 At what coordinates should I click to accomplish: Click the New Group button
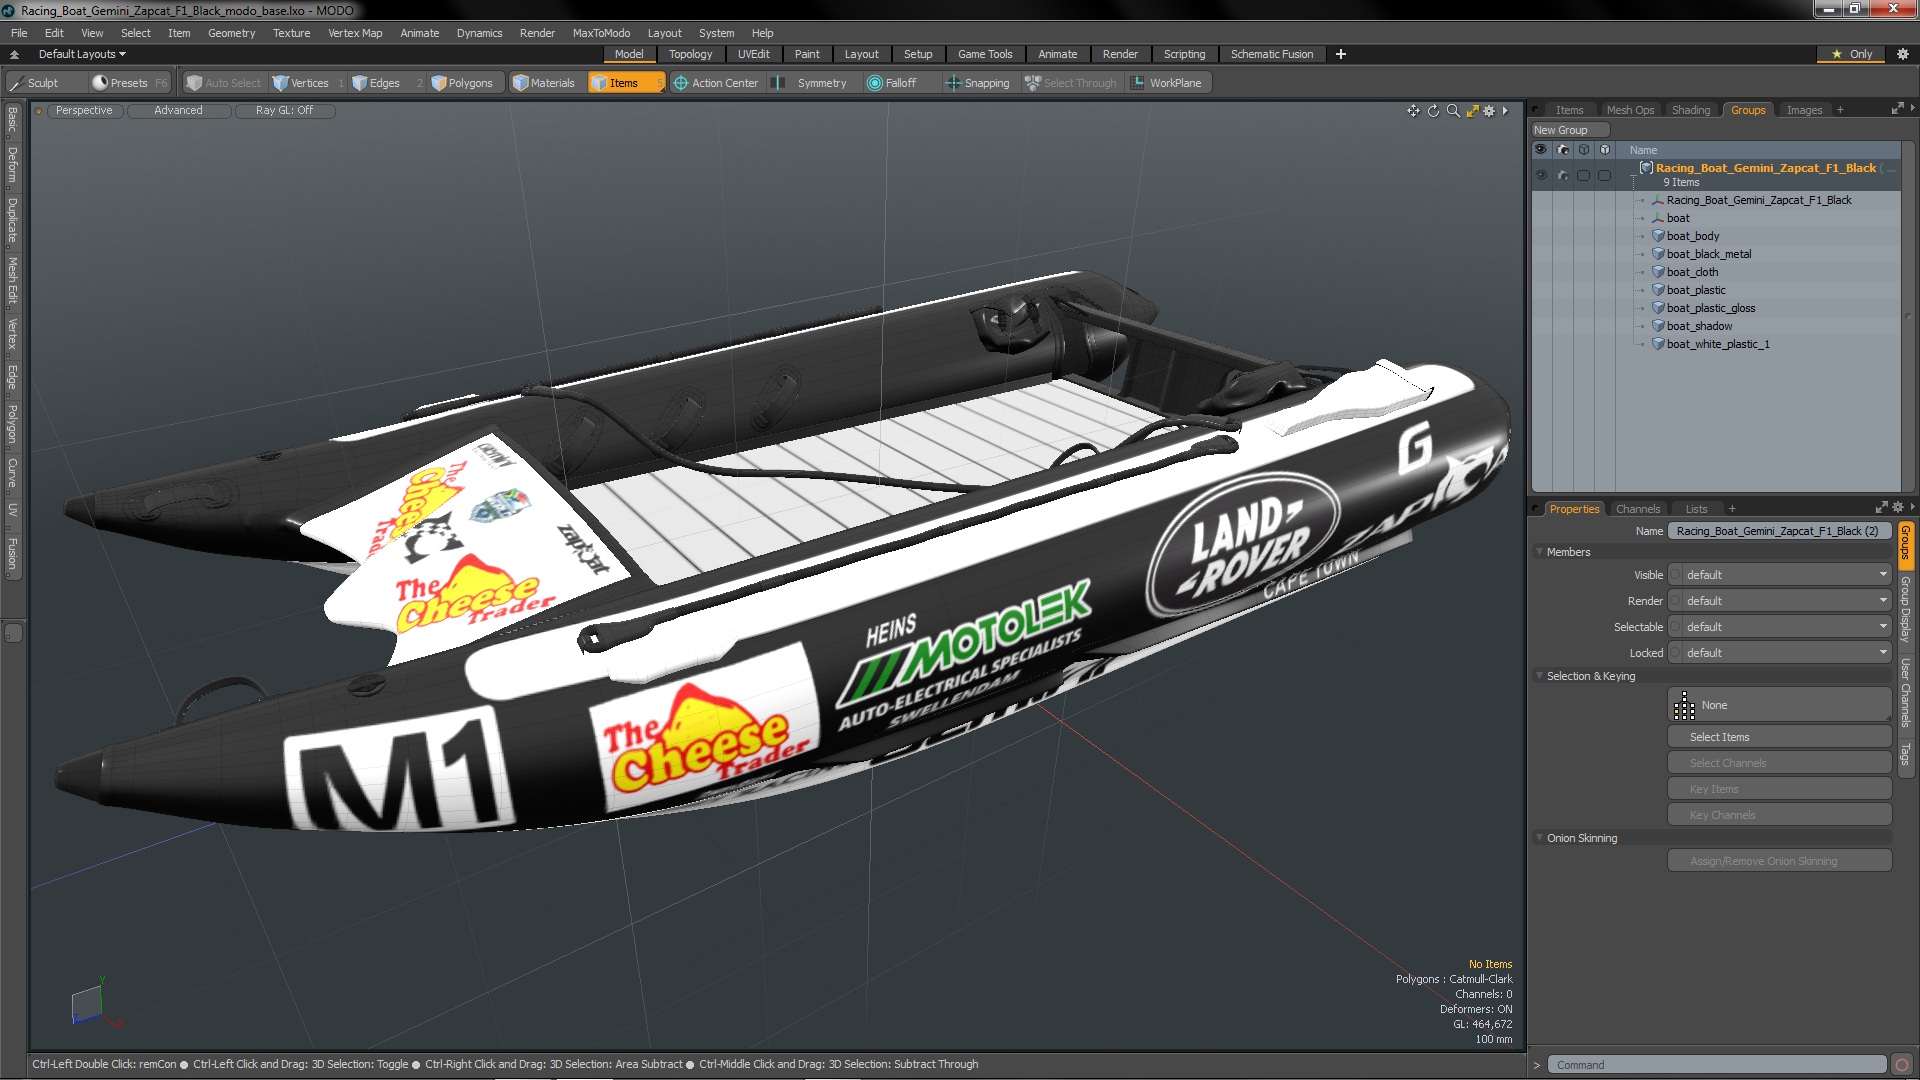point(1569,130)
